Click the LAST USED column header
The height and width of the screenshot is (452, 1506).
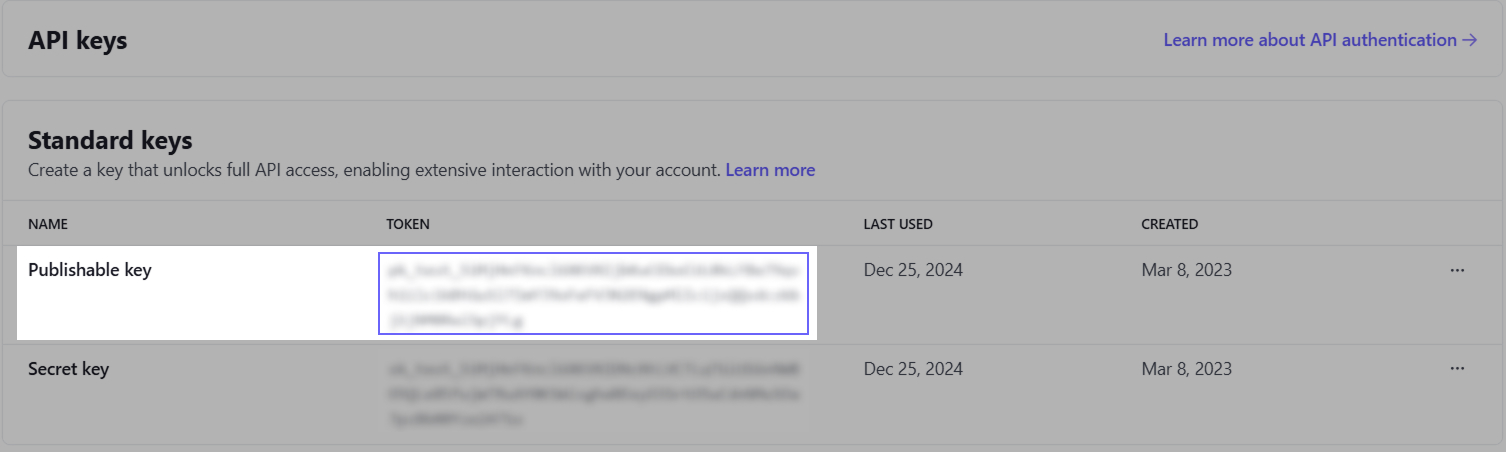[x=898, y=224]
